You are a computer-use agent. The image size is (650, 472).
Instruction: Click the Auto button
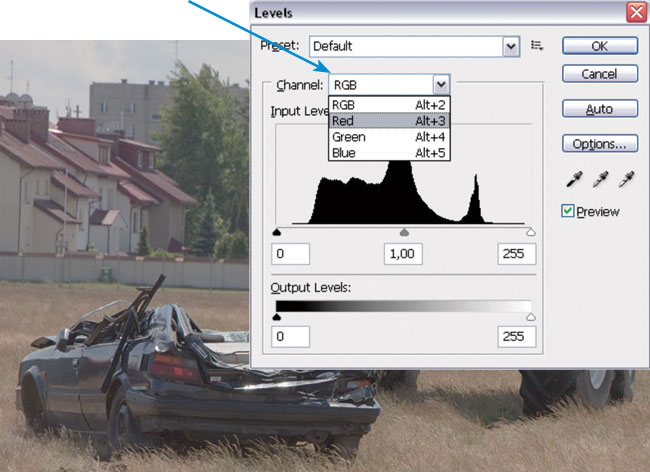[x=600, y=109]
